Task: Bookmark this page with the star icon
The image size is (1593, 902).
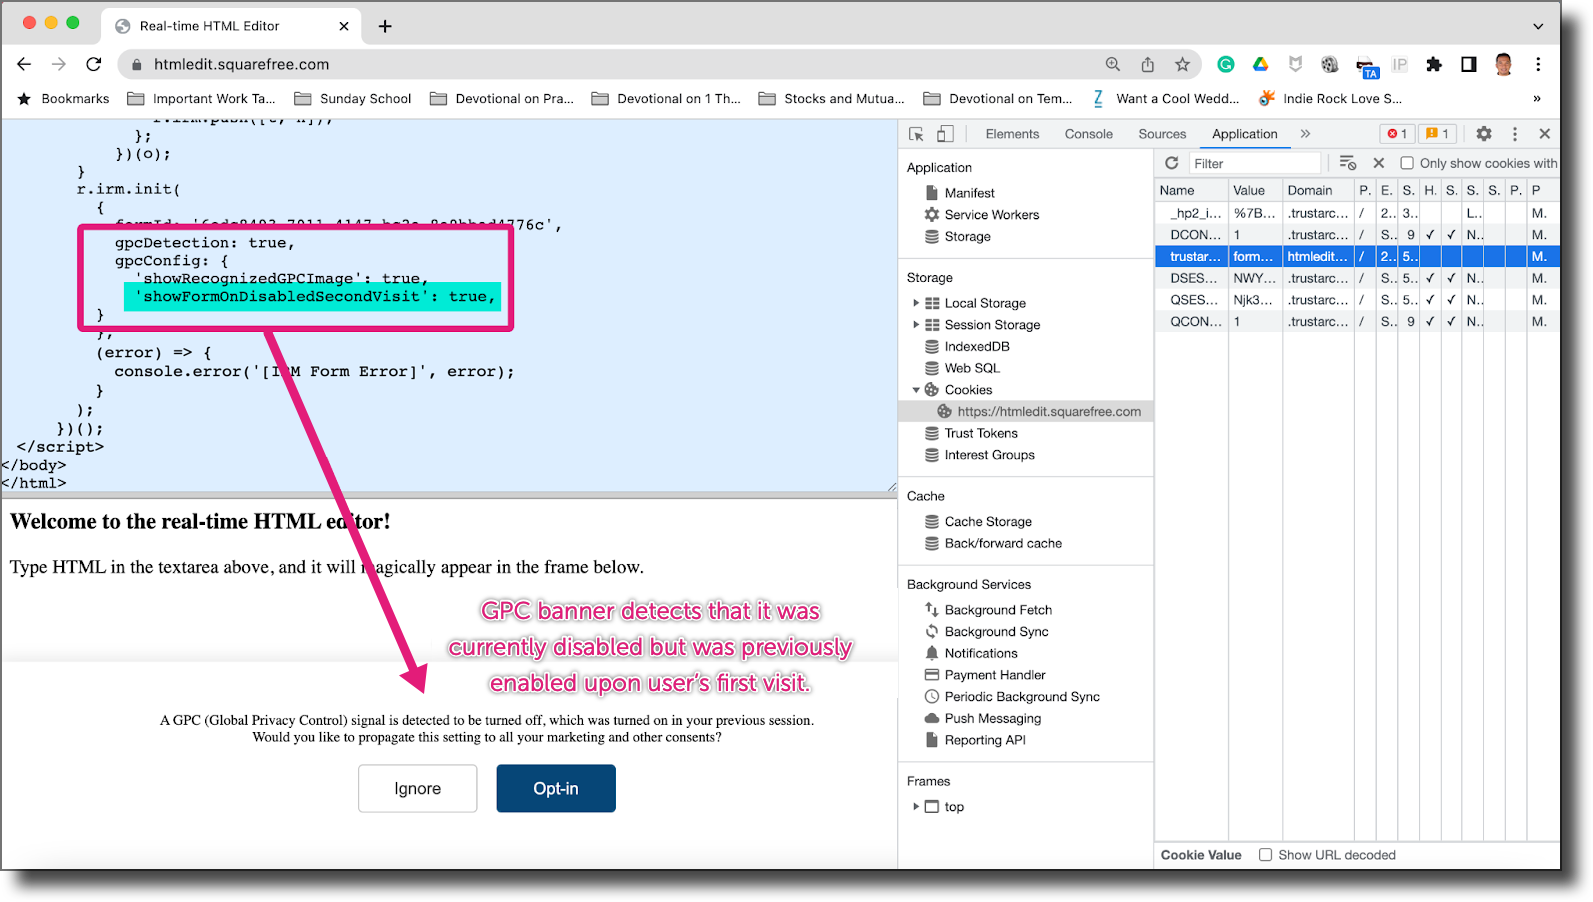Action: click(1183, 64)
